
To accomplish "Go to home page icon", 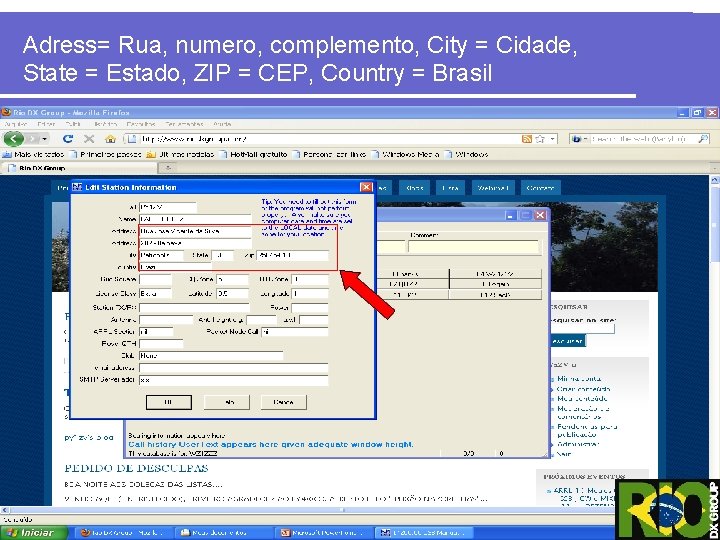I will 110,139.
